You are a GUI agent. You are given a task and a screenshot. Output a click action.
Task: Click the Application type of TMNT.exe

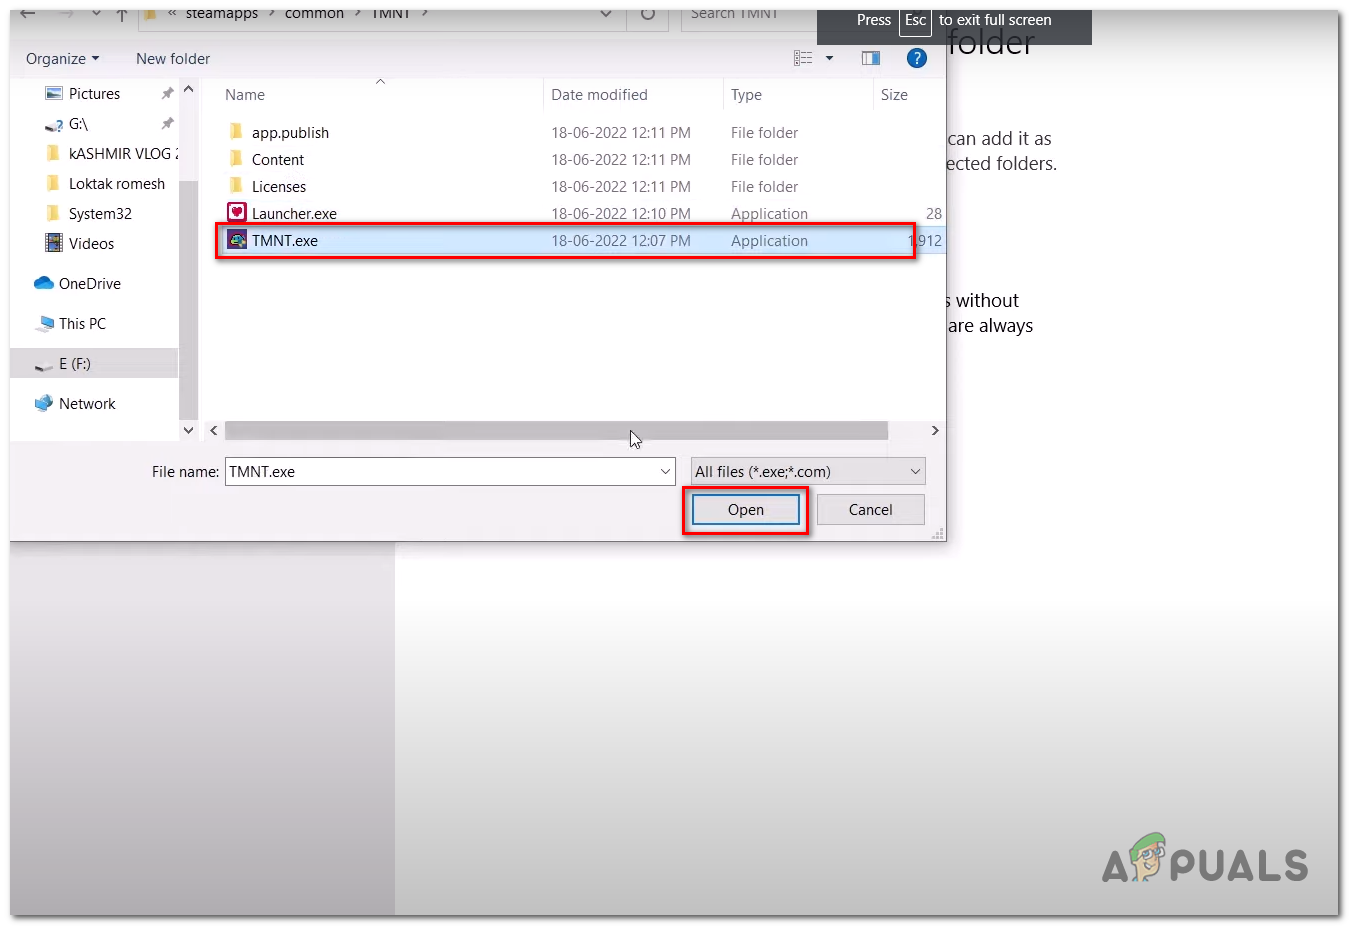pos(769,240)
